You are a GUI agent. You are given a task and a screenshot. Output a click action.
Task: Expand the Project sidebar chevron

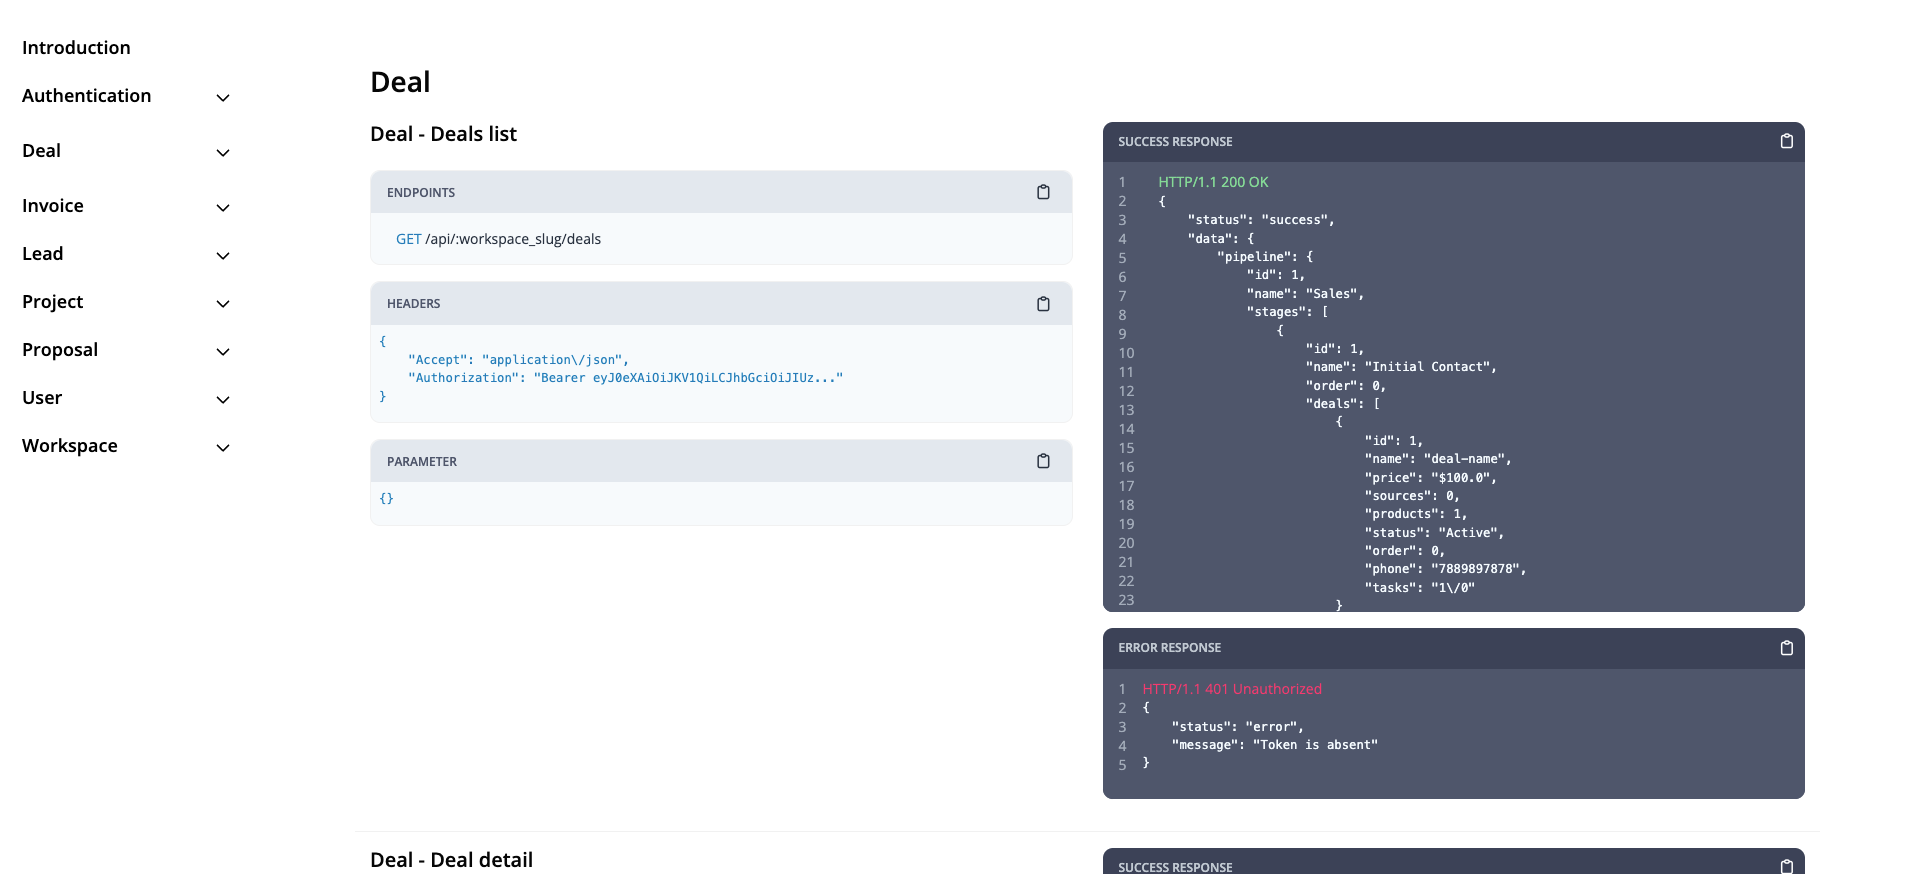[x=223, y=303]
